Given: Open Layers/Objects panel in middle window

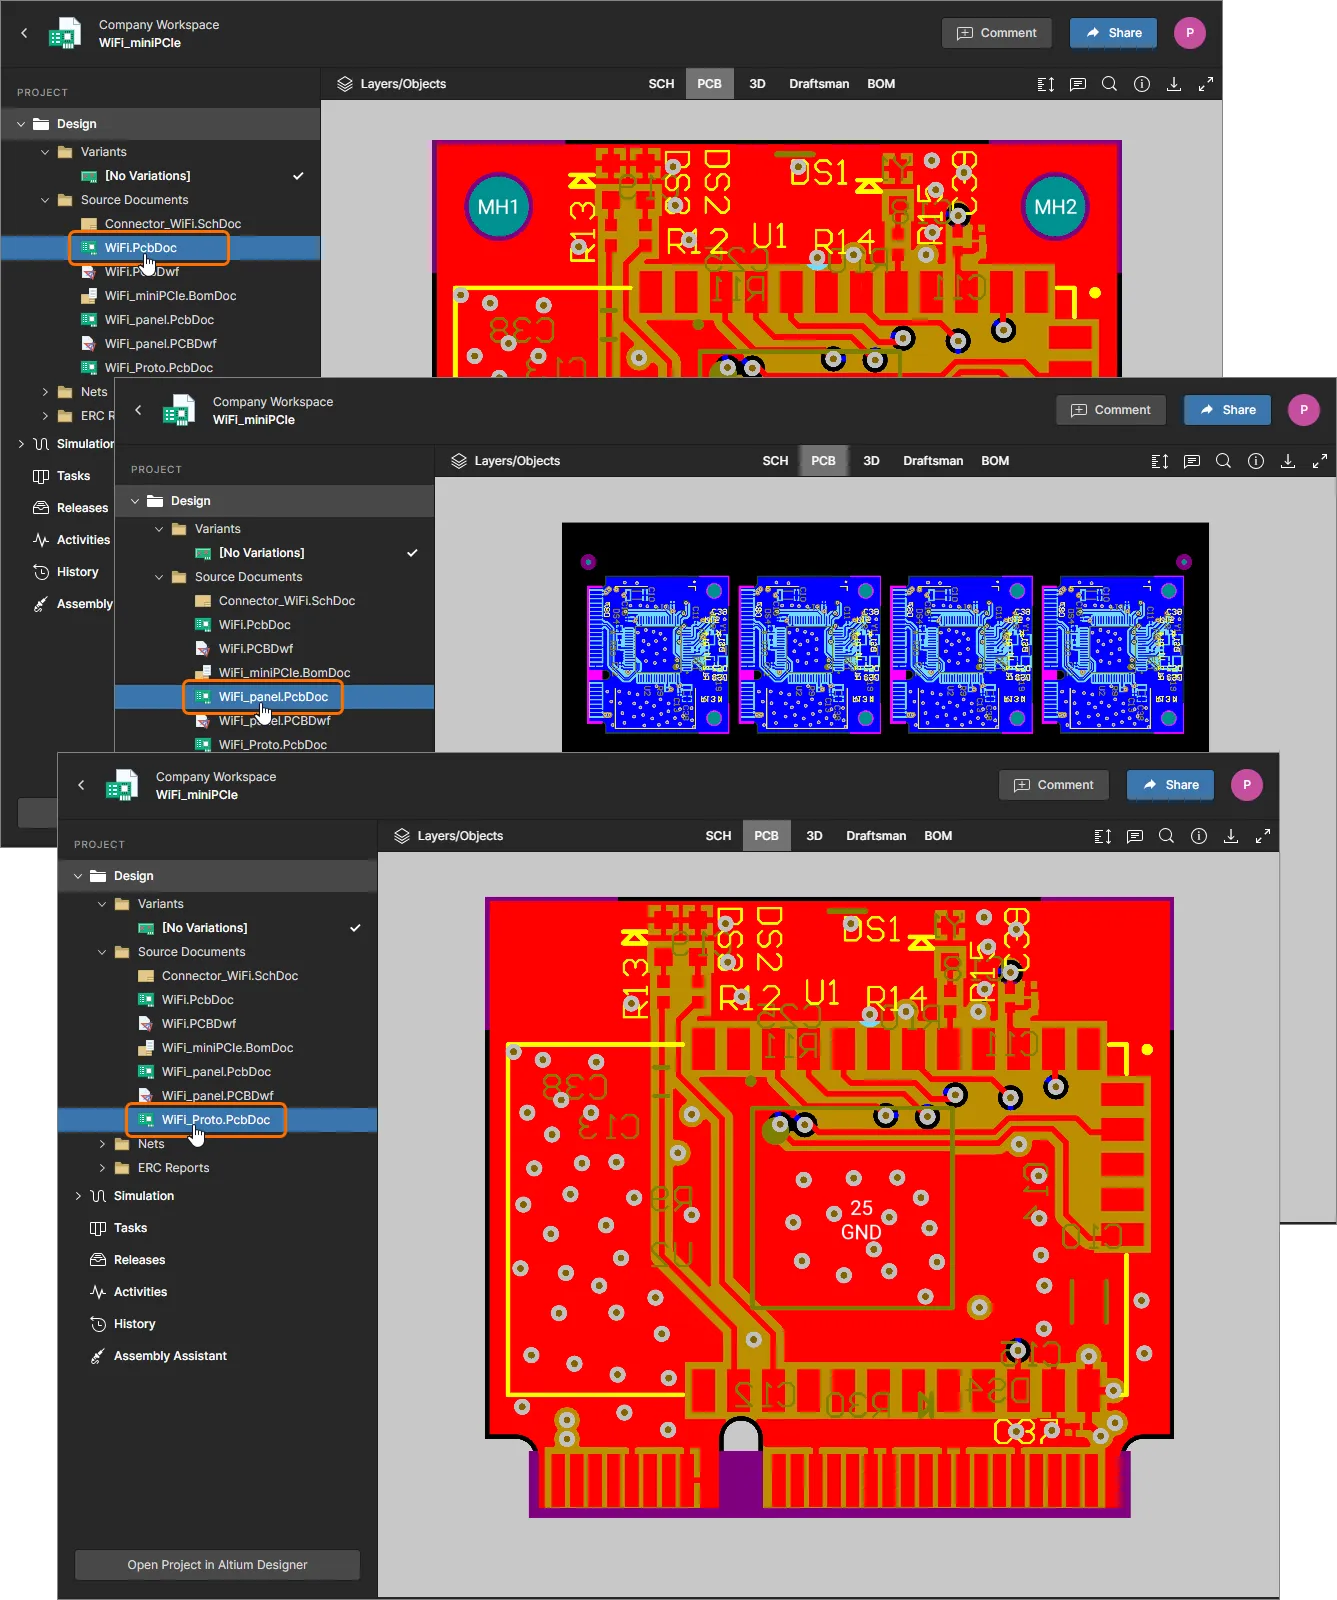Looking at the screenshot, I should point(505,461).
